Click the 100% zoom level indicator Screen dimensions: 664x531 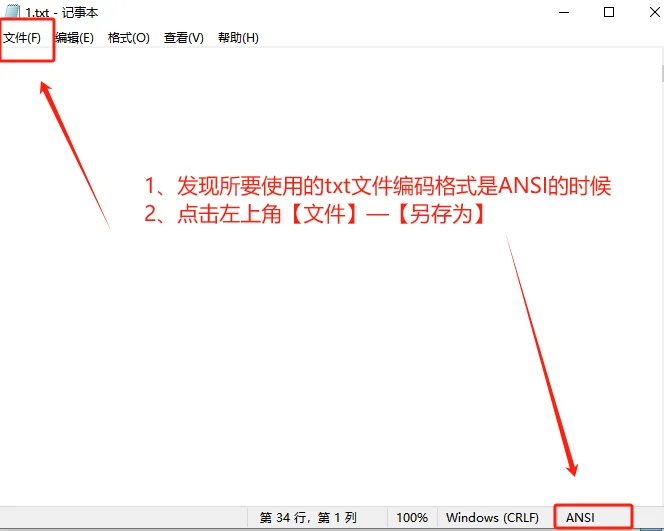point(412,517)
